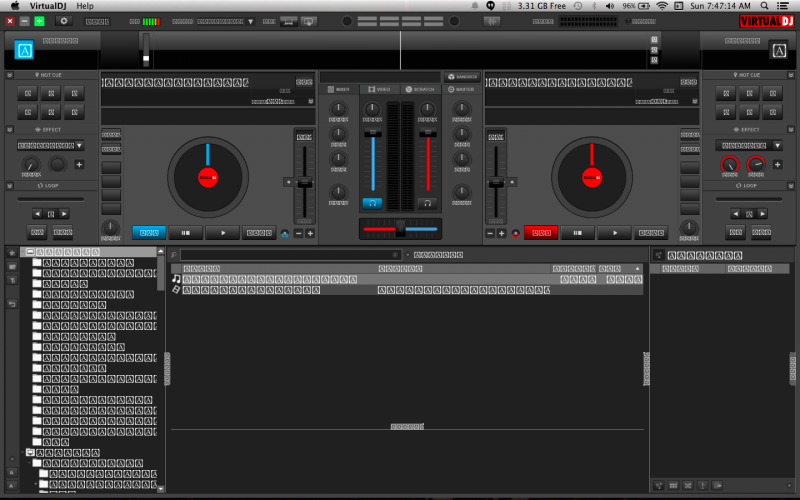Switch to the Scratch tab in mixer
This screenshot has width=800, height=500.
[x=419, y=90]
